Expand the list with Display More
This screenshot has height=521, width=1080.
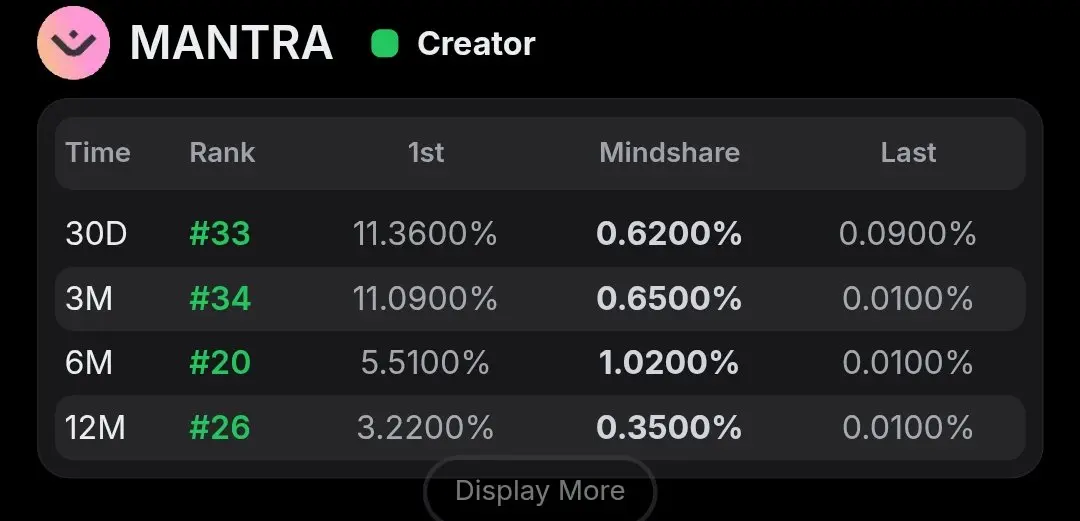[540, 491]
